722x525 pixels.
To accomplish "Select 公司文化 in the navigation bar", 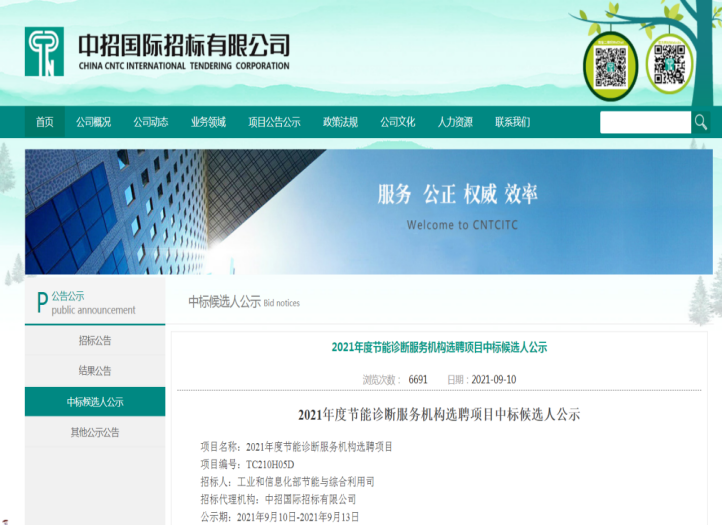I will (397, 122).
